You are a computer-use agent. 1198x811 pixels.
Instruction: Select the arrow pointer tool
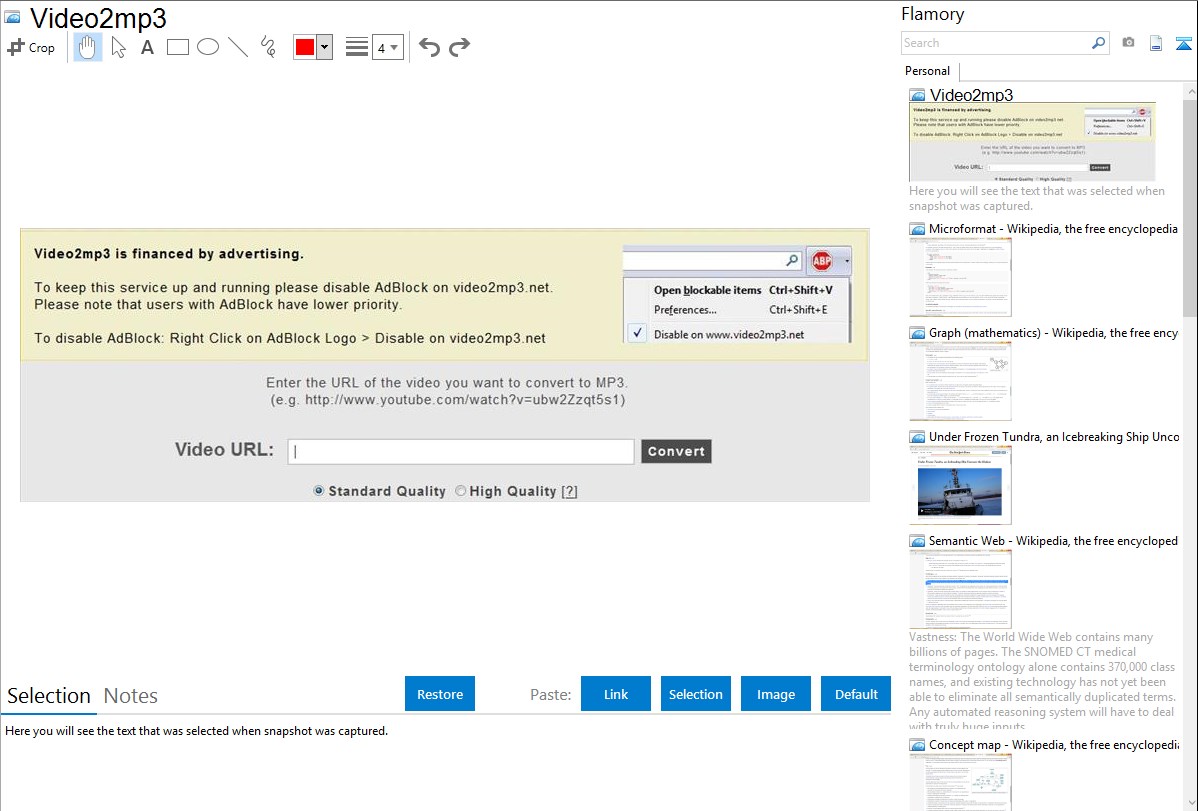coord(118,47)
